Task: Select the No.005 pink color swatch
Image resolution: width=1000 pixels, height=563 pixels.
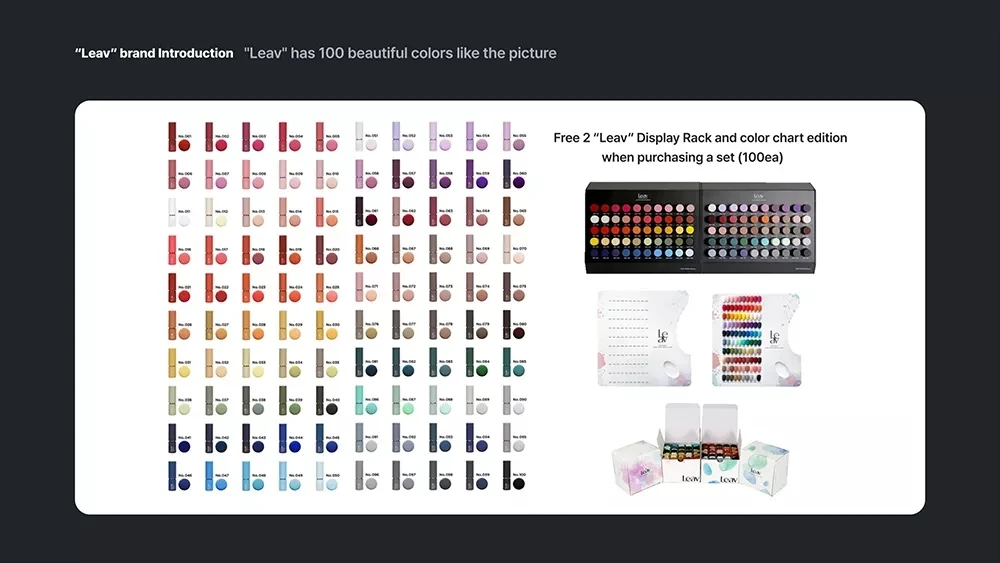Action: [332, 145]
